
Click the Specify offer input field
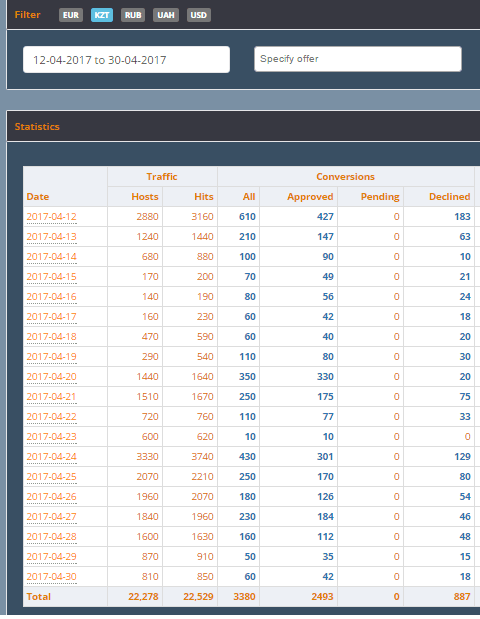358,59
